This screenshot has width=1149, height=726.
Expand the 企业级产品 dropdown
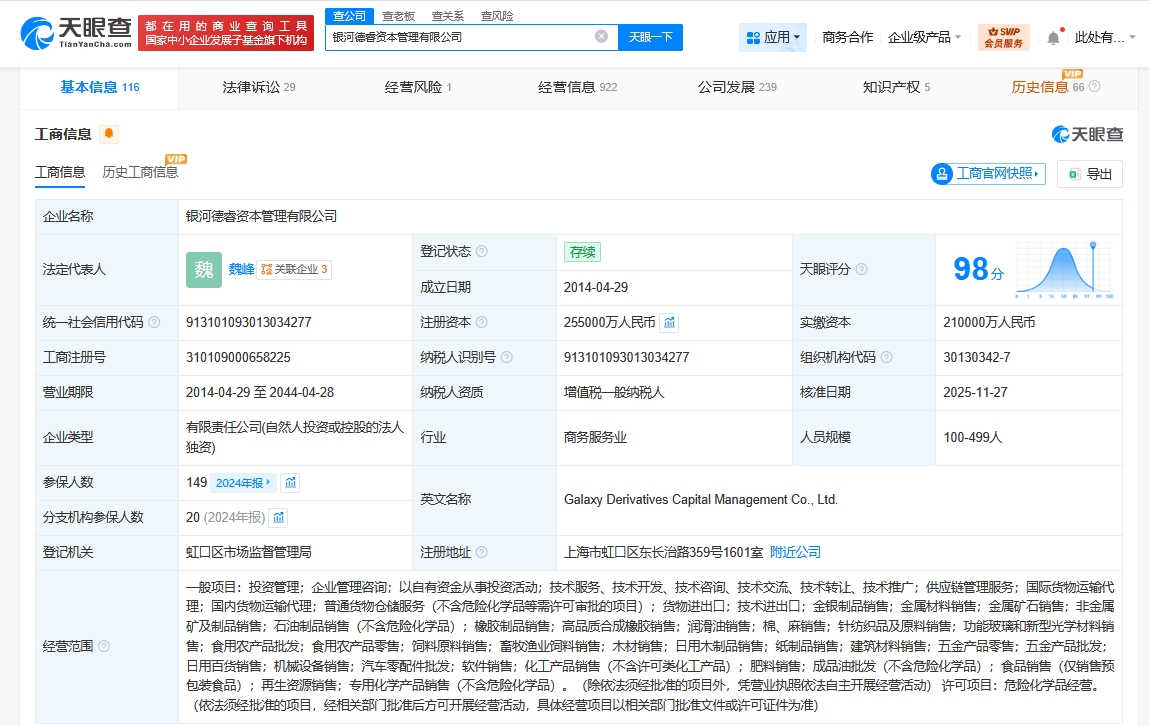click(924, 37)
